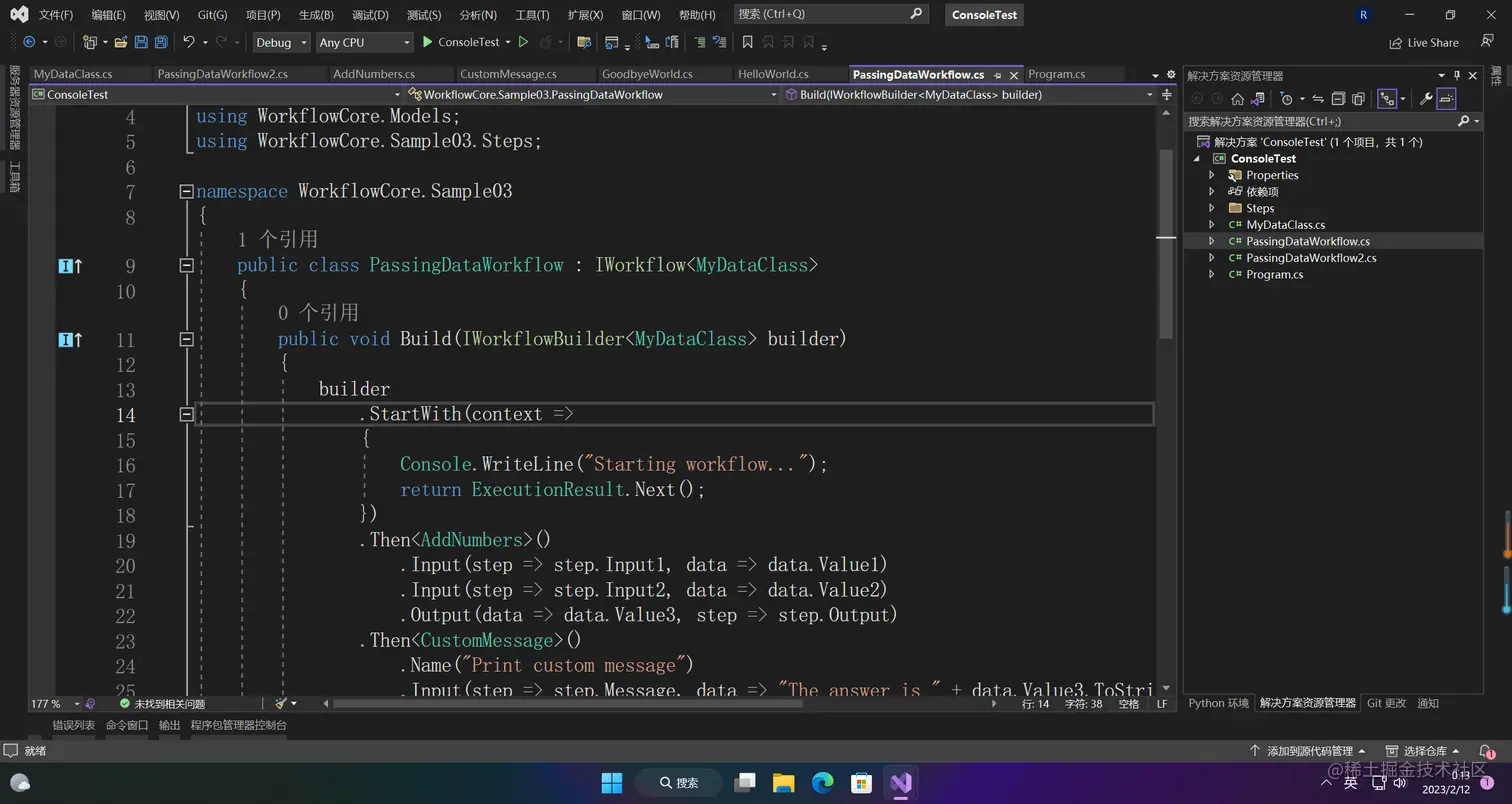Click the pending changes filter clock icon
Image resolution: width=1512 pixels, height=804 pixels.
[1286, 98]
